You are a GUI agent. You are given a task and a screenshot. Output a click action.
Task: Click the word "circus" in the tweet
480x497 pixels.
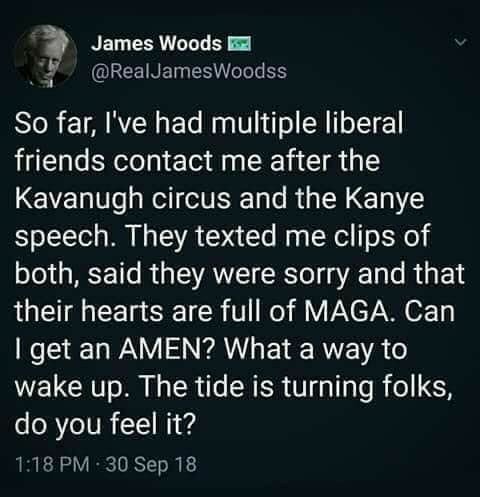tap(191, 198)
